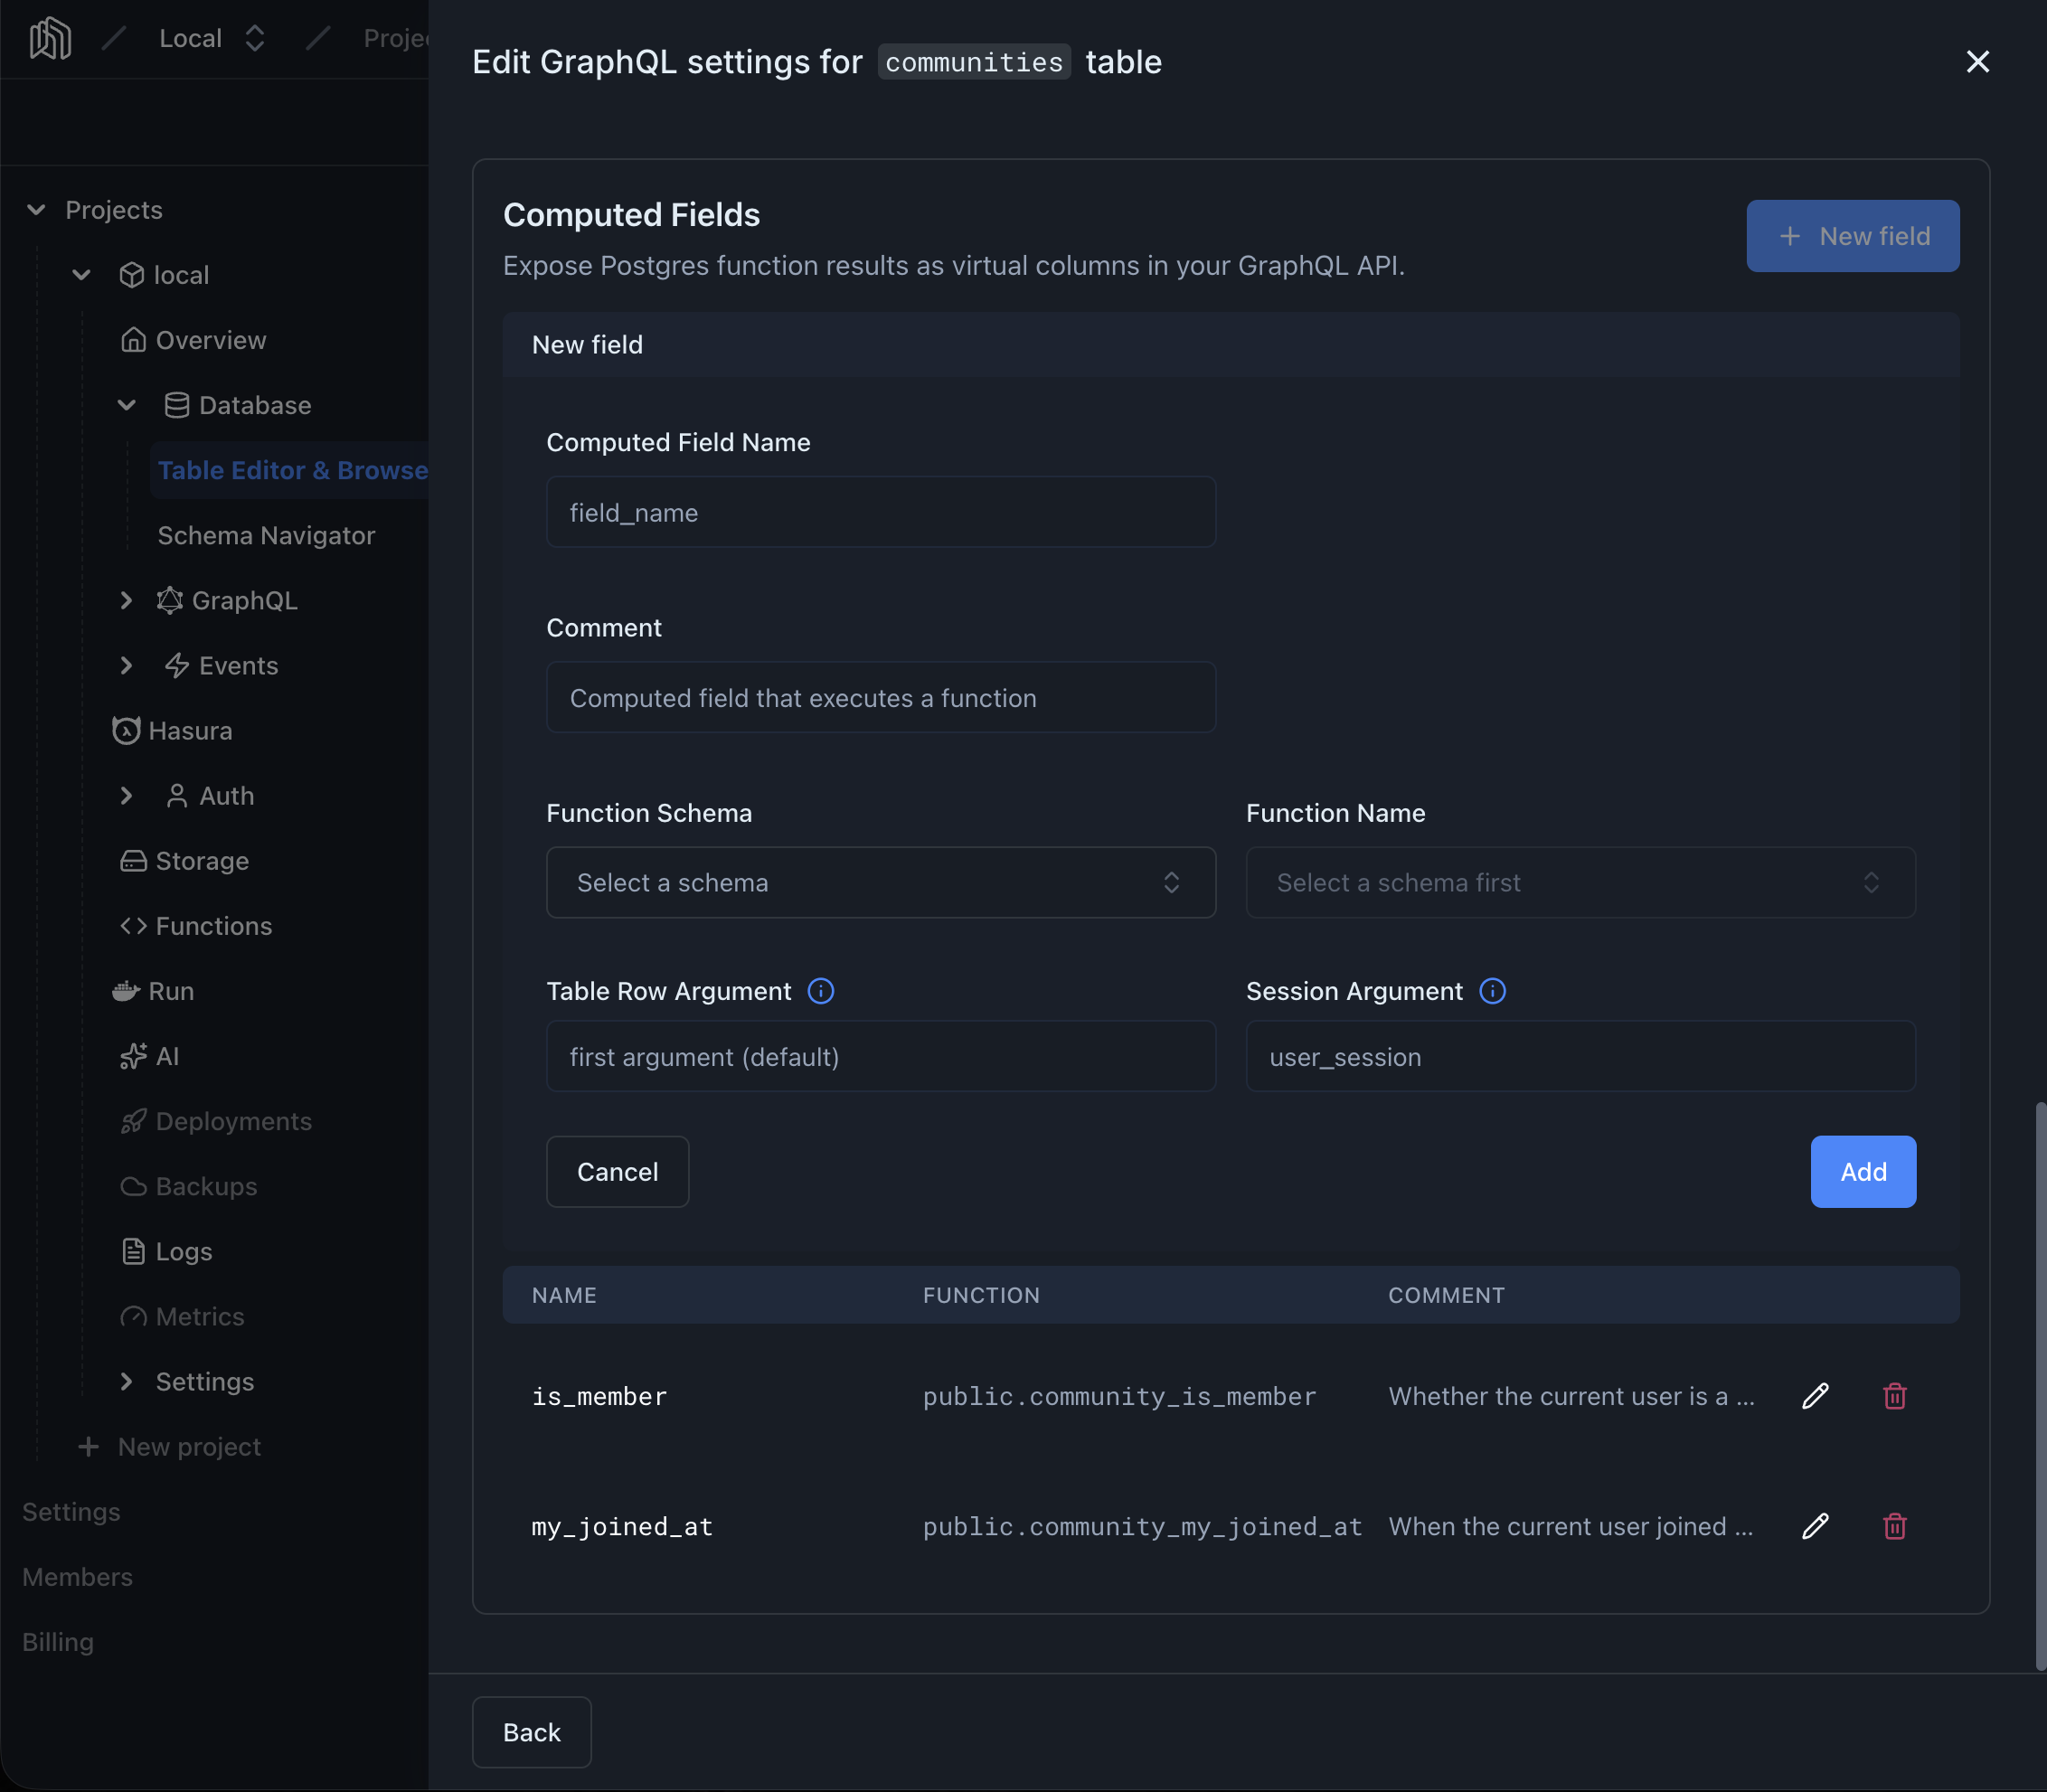Open the Local workspace switcher arrows
2047x1792 pixels.
255,39
